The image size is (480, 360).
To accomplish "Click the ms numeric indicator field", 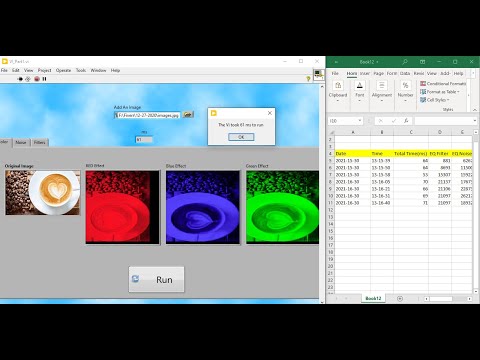I will pyautogui.click(x=144, y=139).
